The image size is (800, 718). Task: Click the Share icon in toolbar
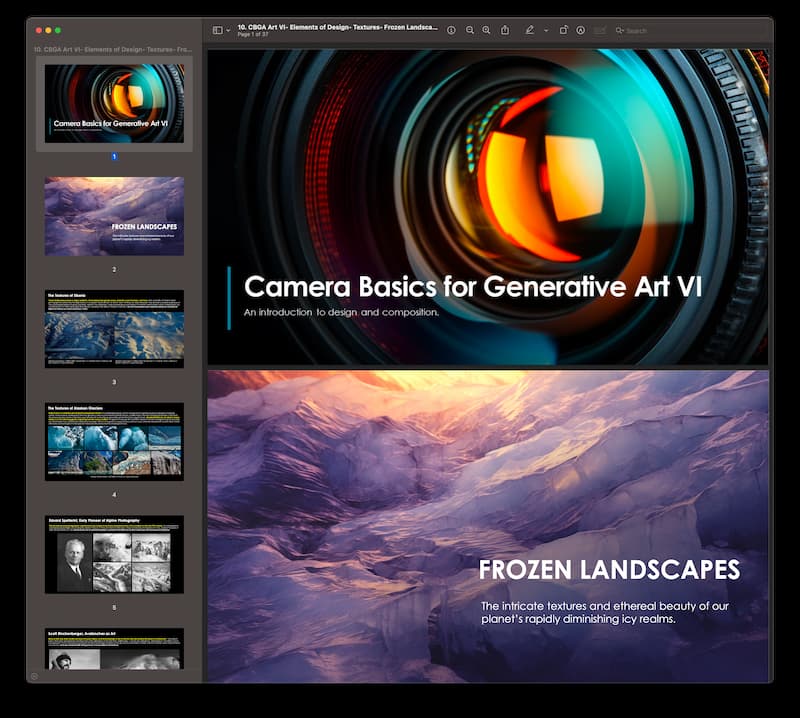pyautogui.click(x=505, y=30)
